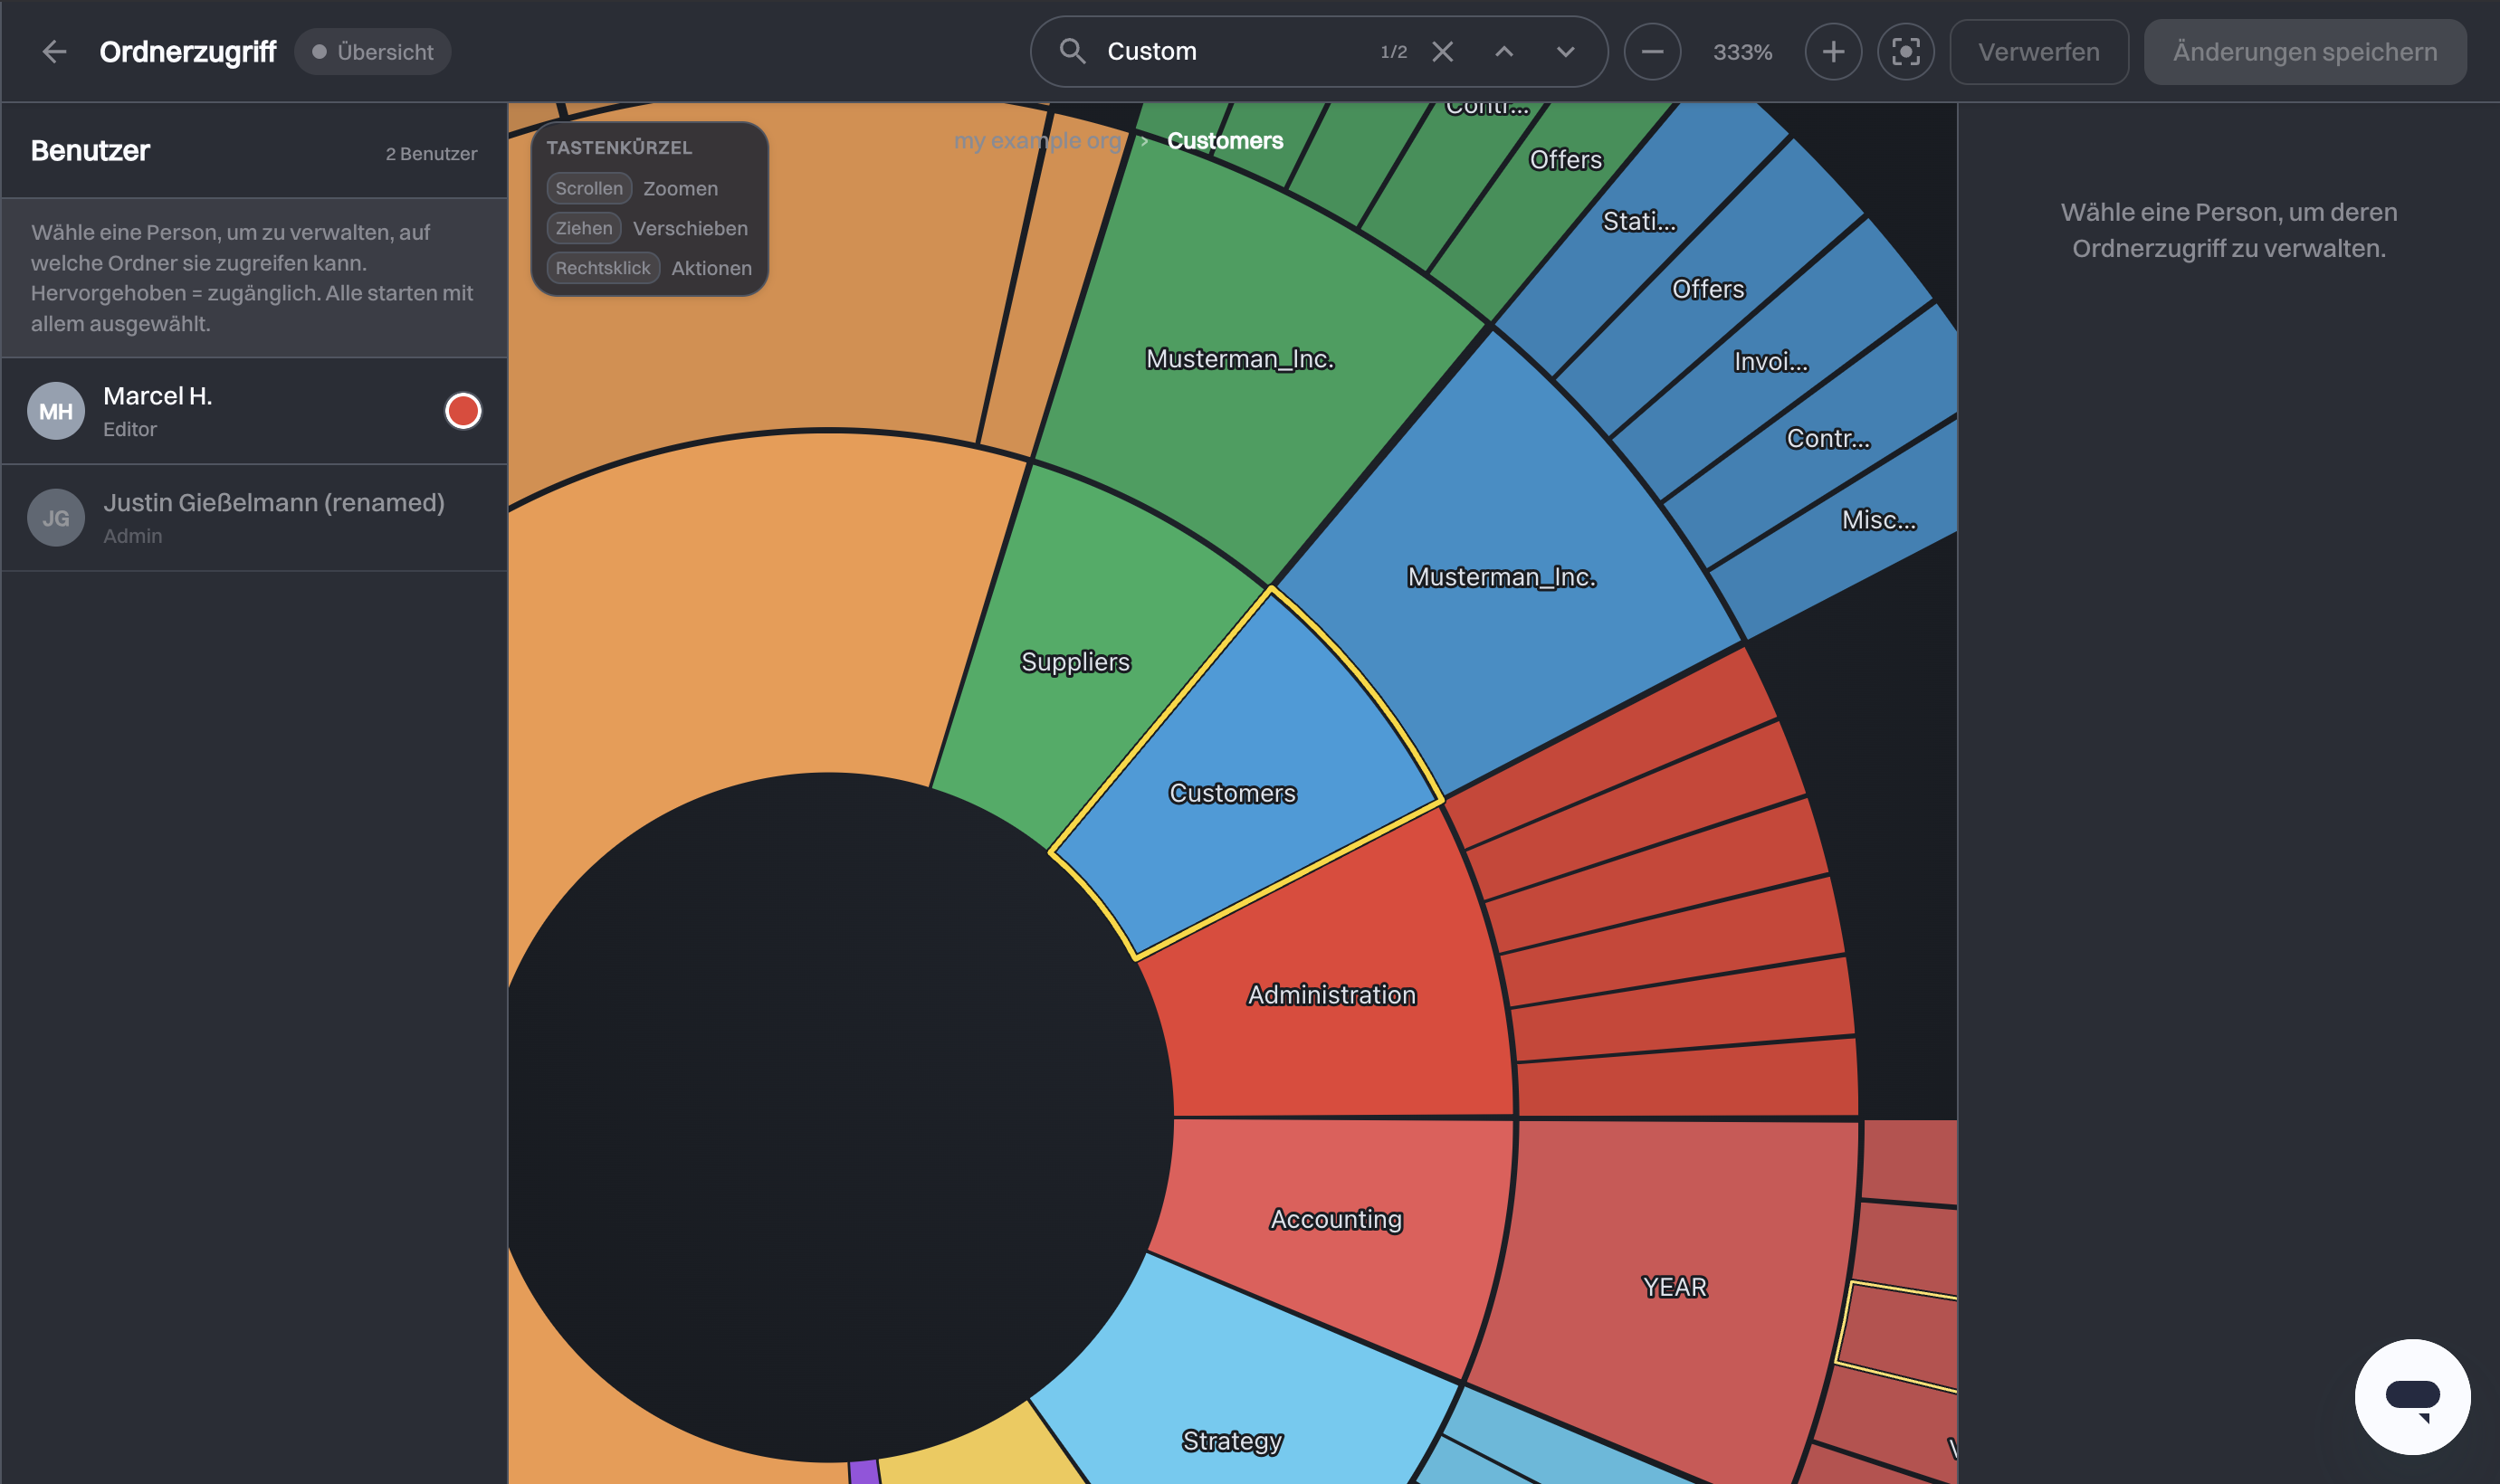Click the Rechtsklick shortcut key label
This screenshot has height=1484, width=2500.
pos(603,268)
